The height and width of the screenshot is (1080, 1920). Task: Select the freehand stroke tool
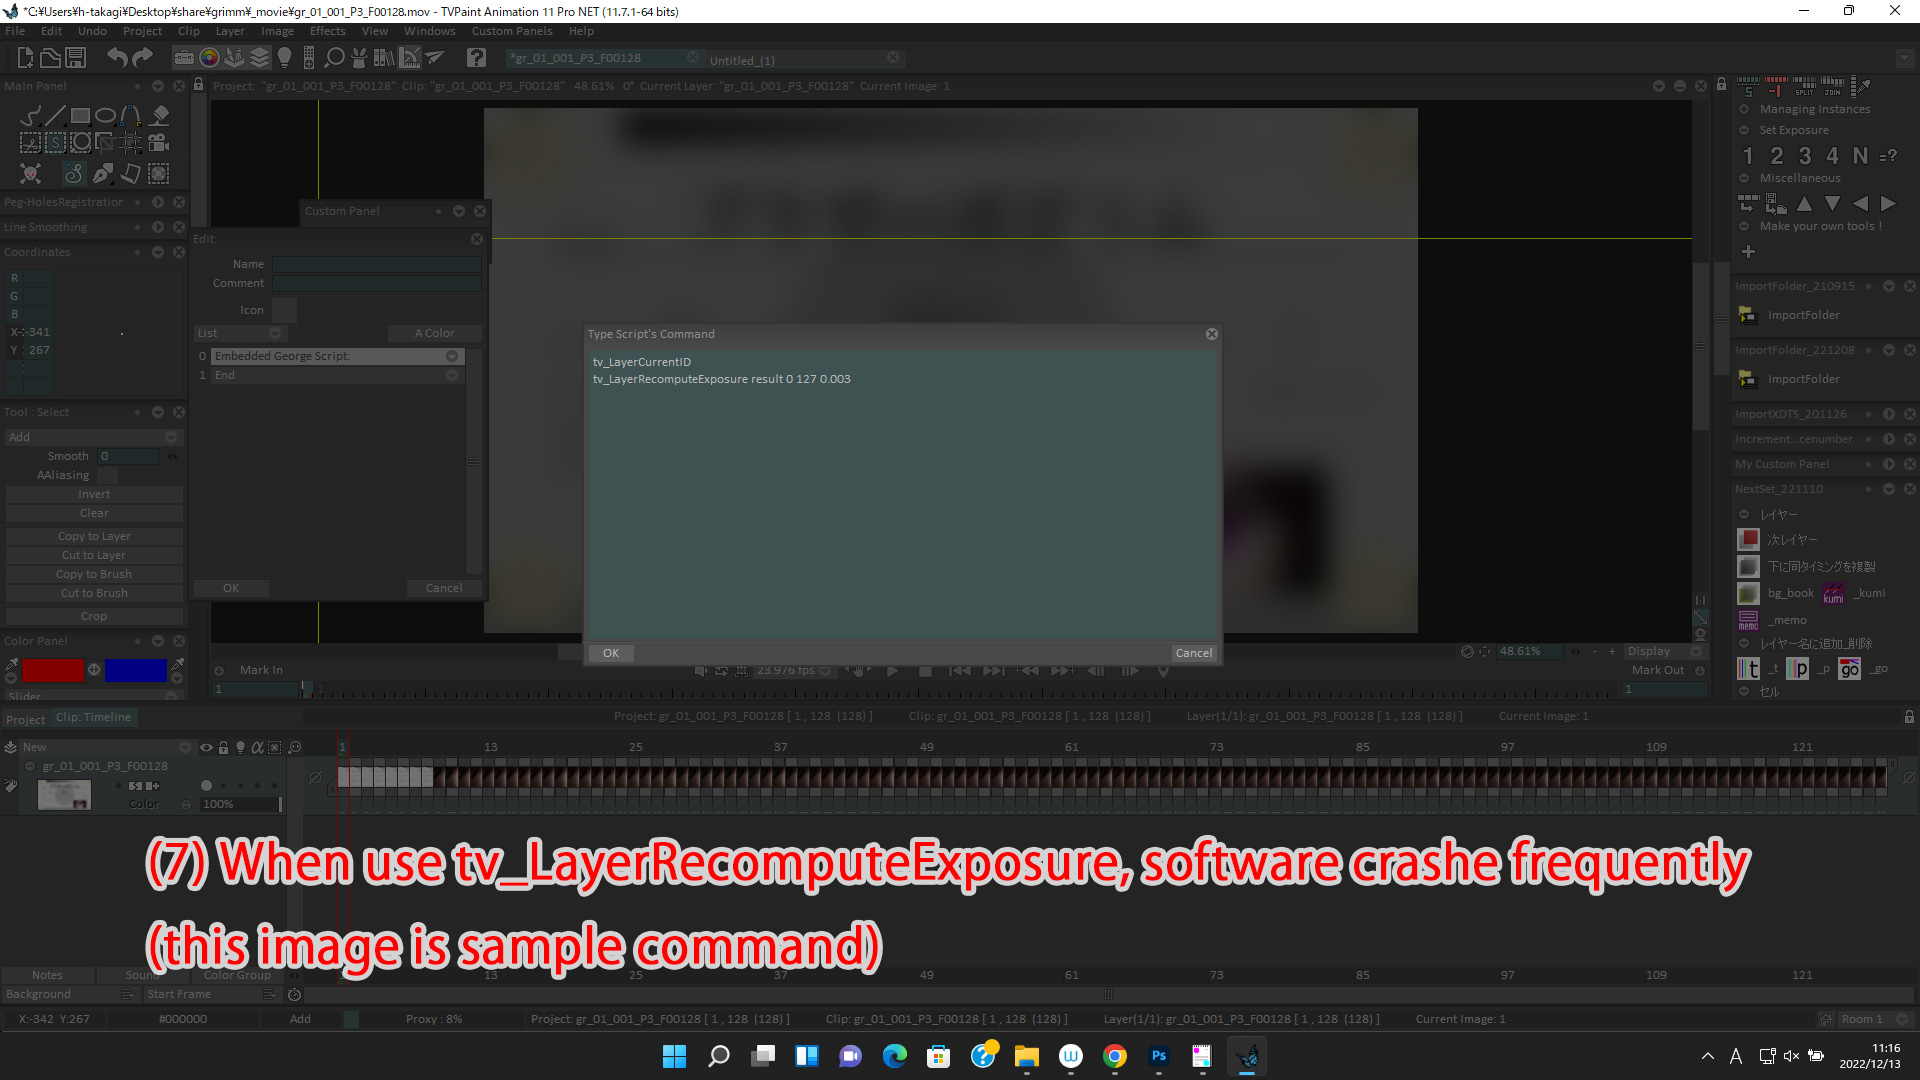coord(31,116)
